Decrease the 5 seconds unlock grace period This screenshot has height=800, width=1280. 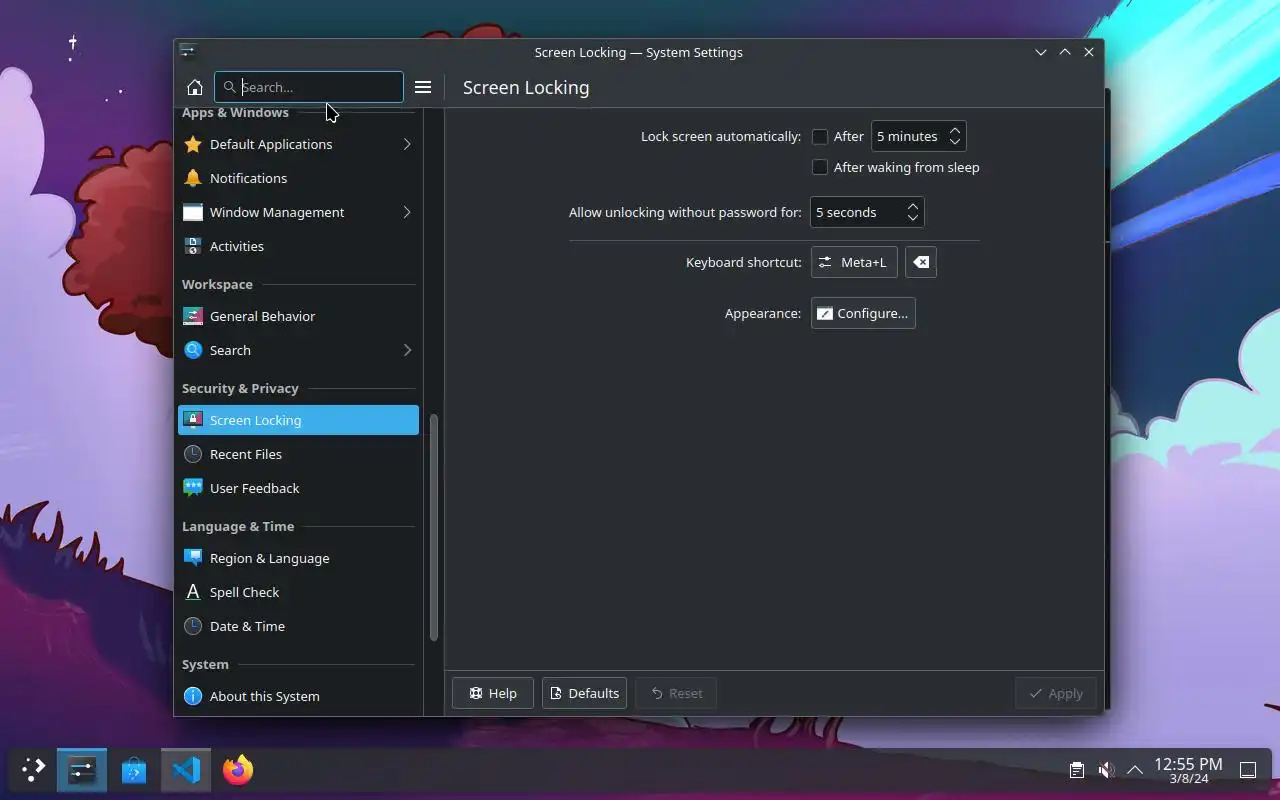tap(913, 218)
